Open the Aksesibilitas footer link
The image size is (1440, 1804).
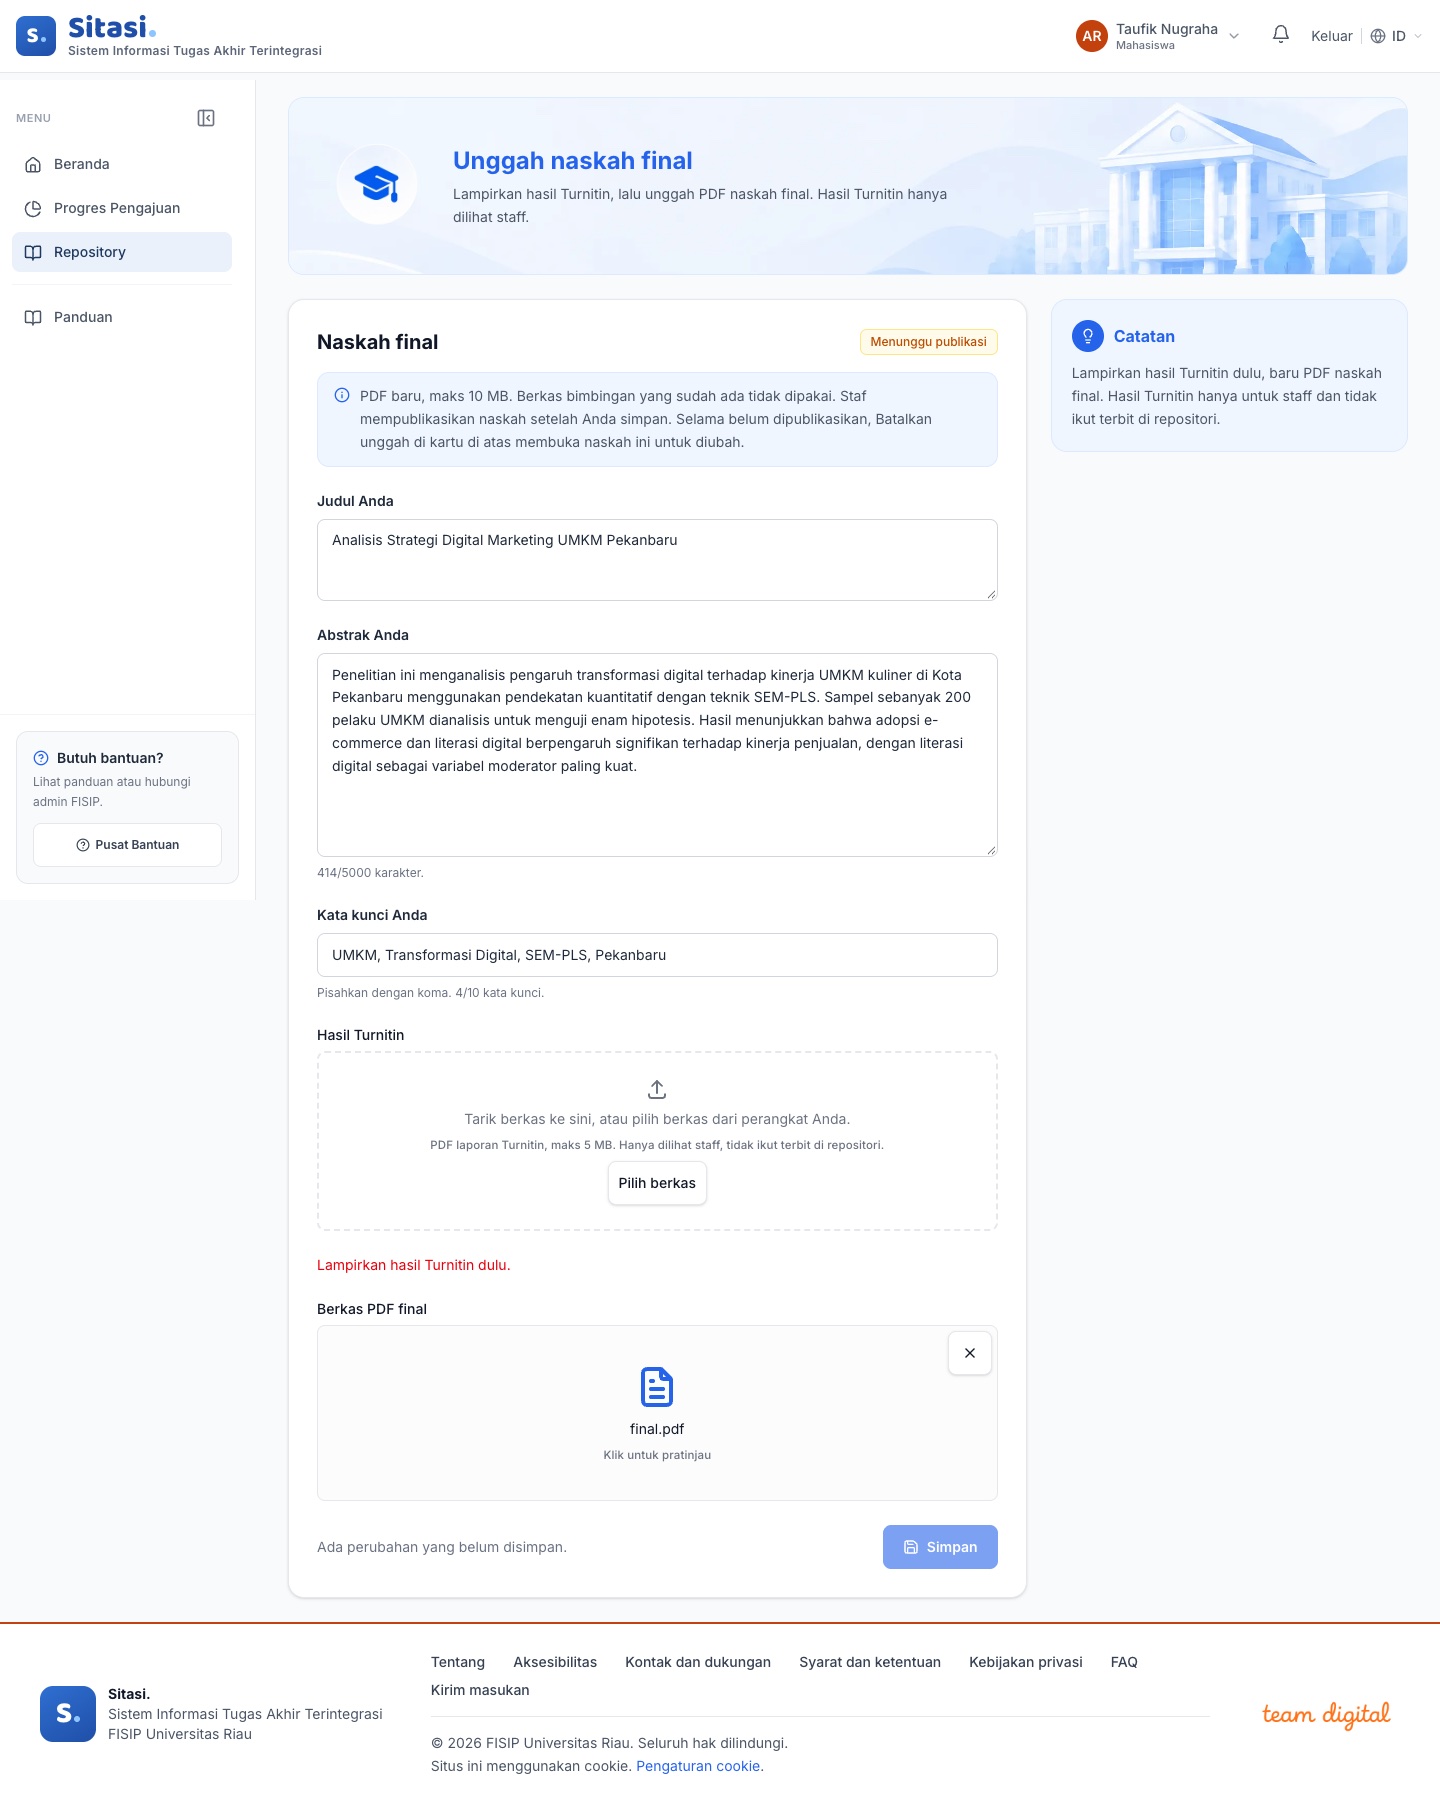[555, 1662]
